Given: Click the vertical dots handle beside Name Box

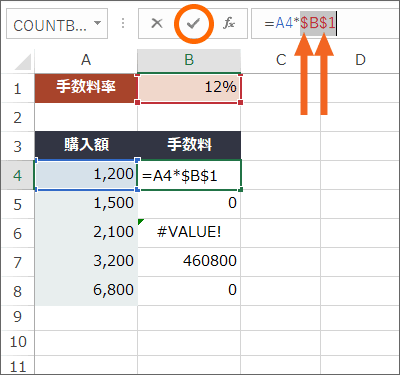Looking at the screenshot, I should 123,23.
